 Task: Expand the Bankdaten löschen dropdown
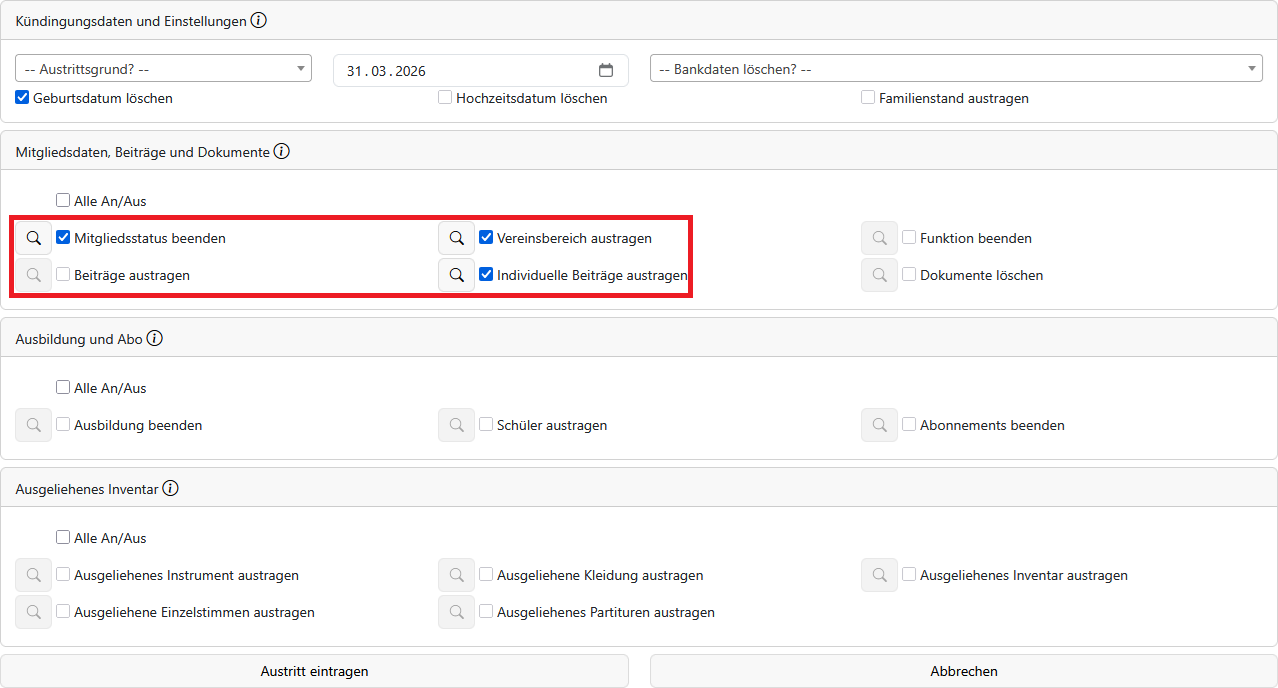pyautogui.click(x=955, y=69)
